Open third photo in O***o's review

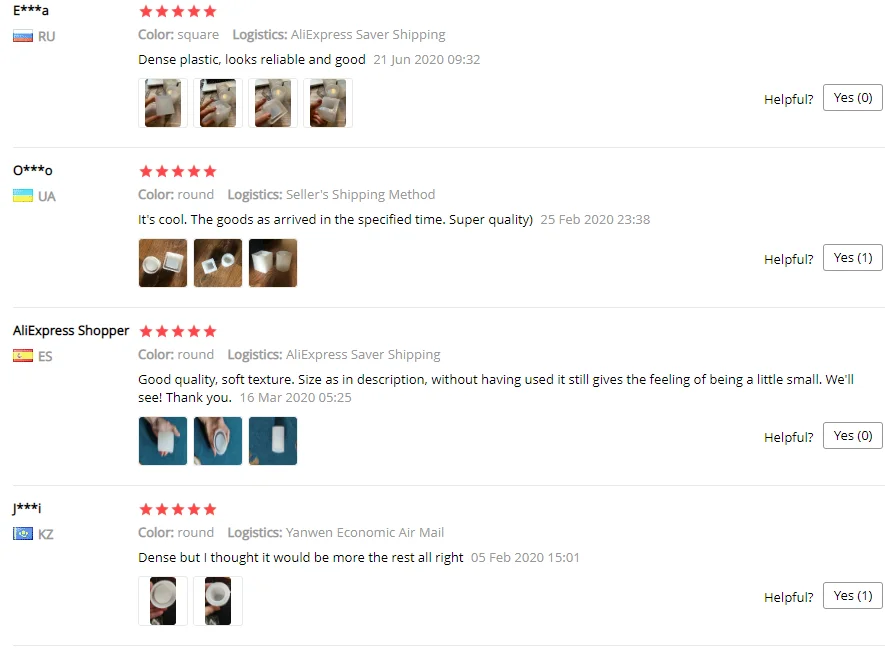pos(273,263)
